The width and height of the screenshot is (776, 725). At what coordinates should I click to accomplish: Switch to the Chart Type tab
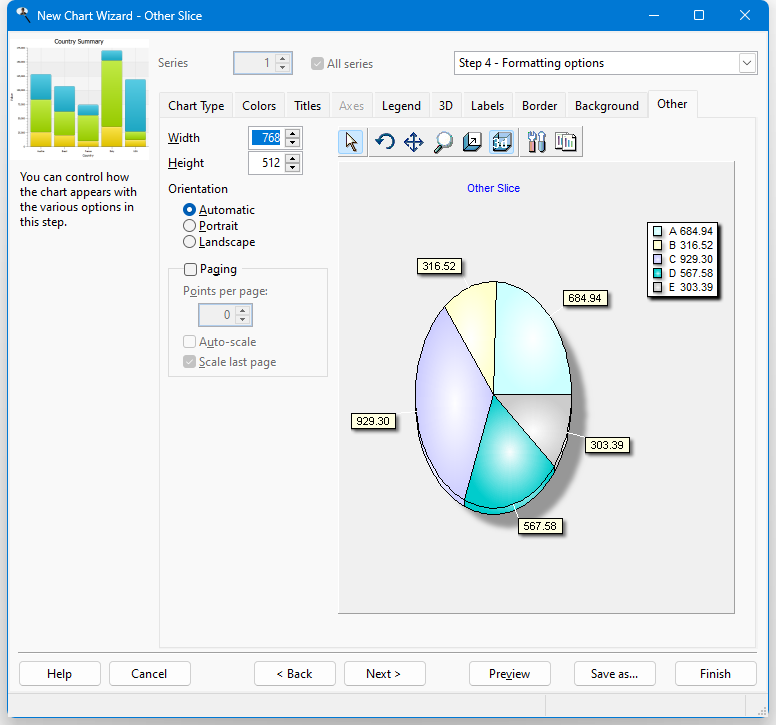tap(196, 105)
